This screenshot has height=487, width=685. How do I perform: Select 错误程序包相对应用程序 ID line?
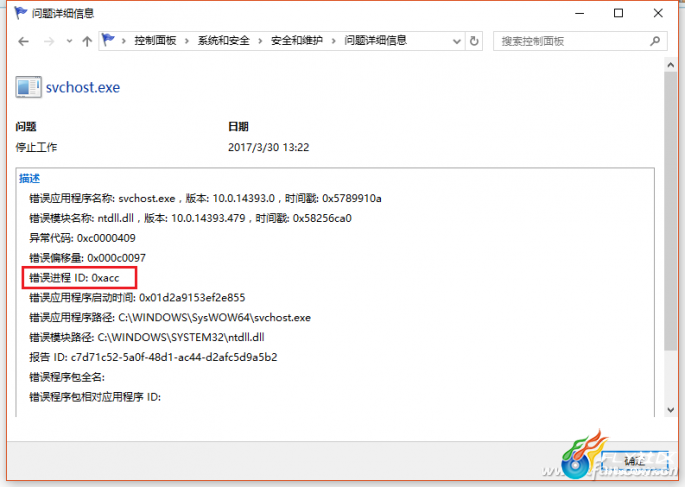(95, 397)
